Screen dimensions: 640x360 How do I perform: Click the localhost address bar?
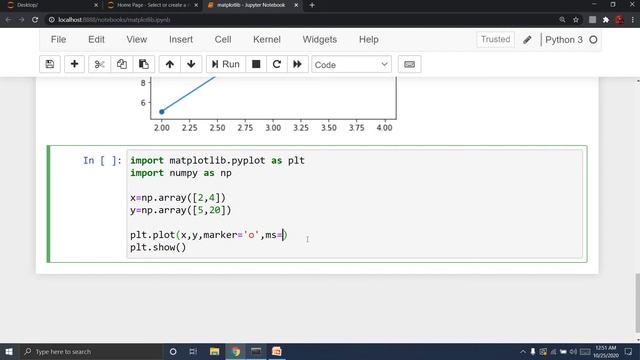(x=302, y=20)
